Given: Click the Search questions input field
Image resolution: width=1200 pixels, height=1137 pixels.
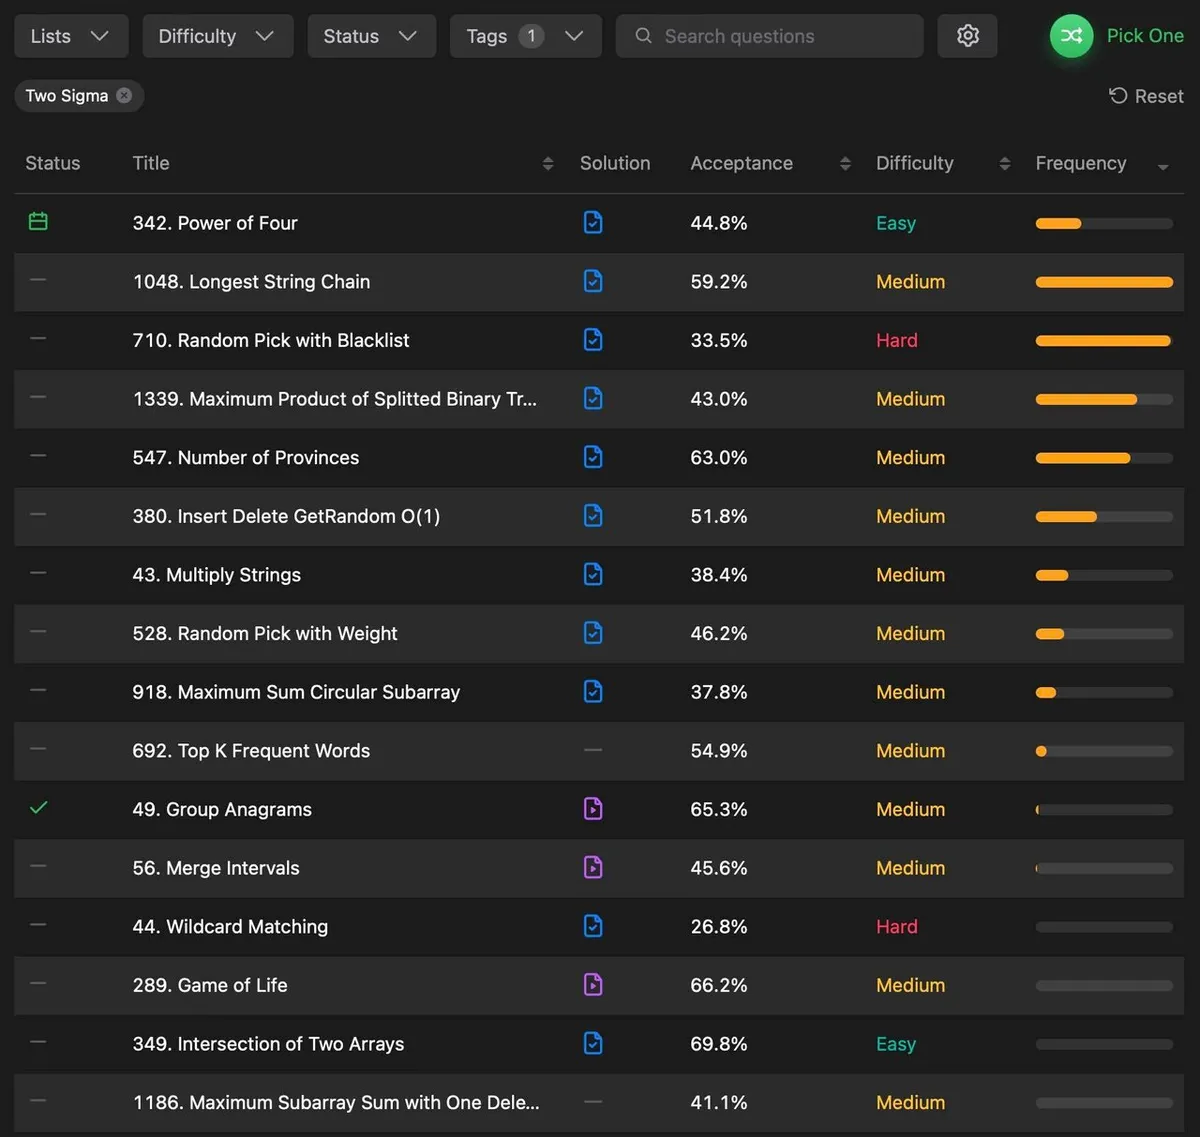Looking at the screenshot, I should (780, 36).
